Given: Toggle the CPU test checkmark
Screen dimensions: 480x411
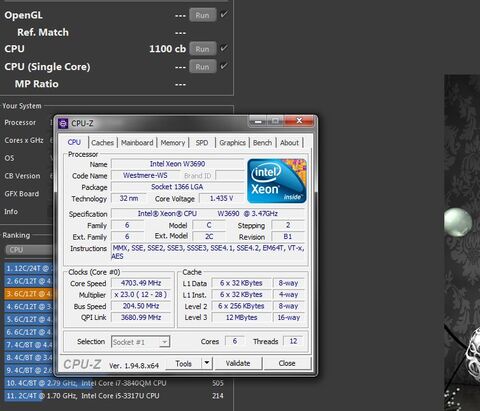Looking at the screenshot, I should pyautogui.click(x=224, y=48).
